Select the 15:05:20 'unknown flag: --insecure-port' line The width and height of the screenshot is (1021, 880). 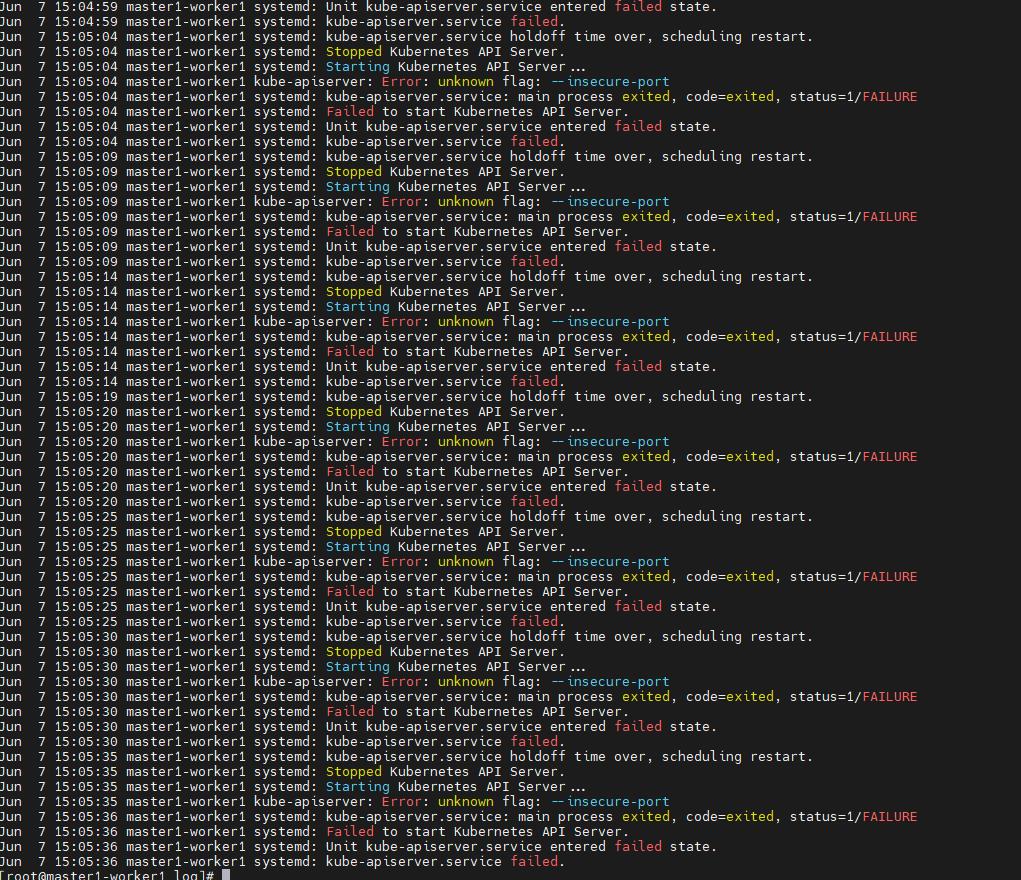335,441
